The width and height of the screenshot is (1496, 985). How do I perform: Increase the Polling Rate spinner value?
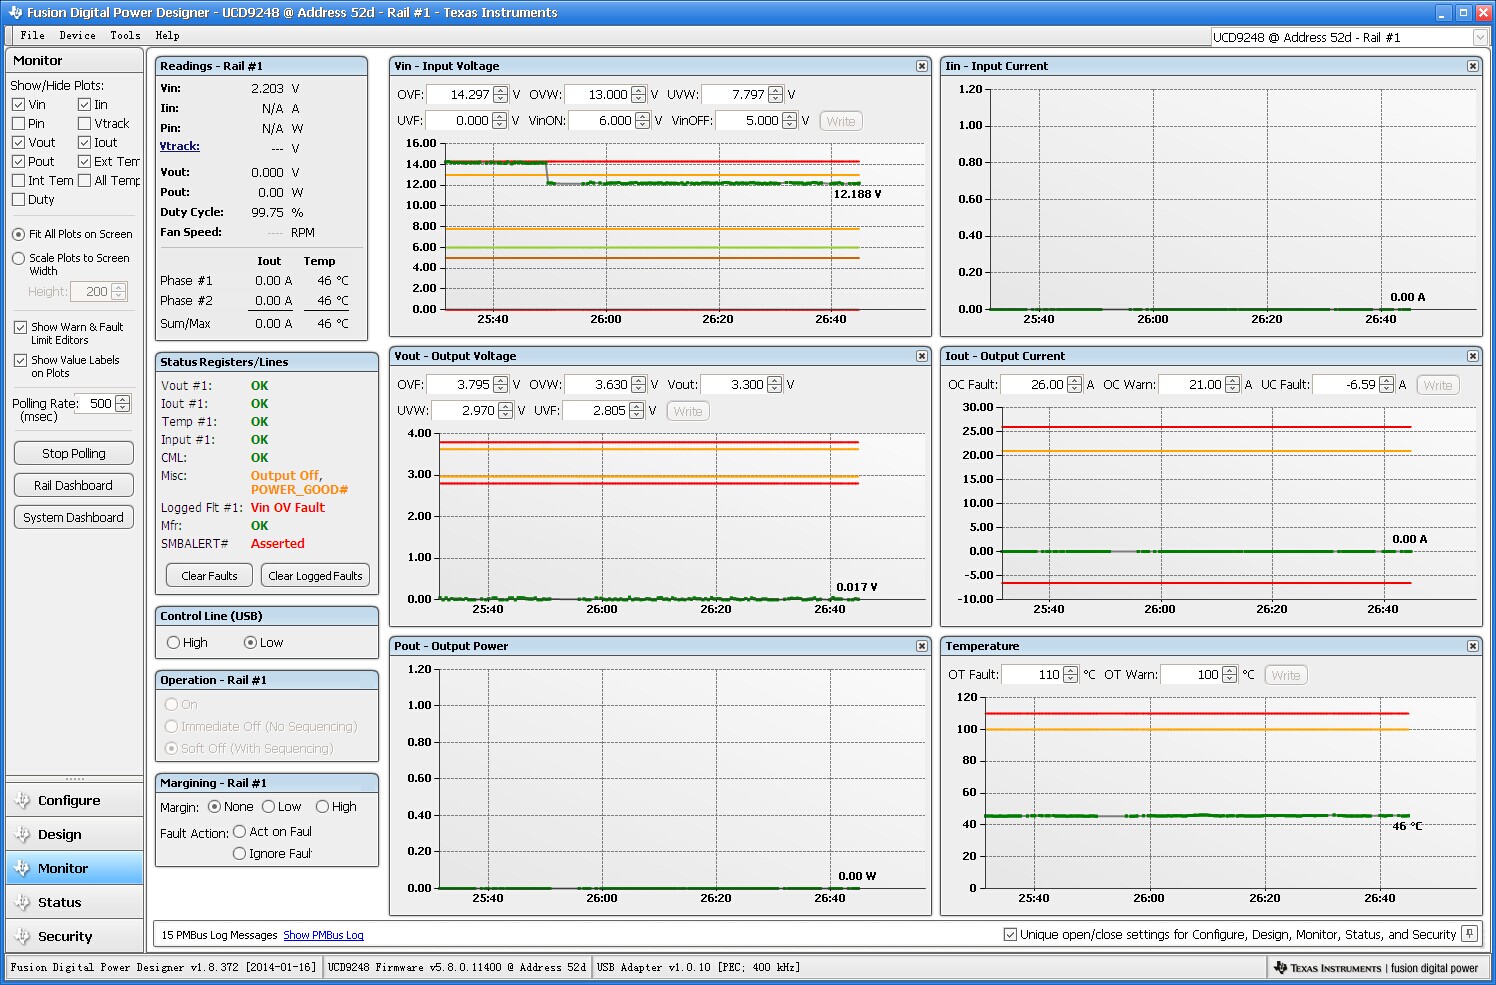pos(123,400)
